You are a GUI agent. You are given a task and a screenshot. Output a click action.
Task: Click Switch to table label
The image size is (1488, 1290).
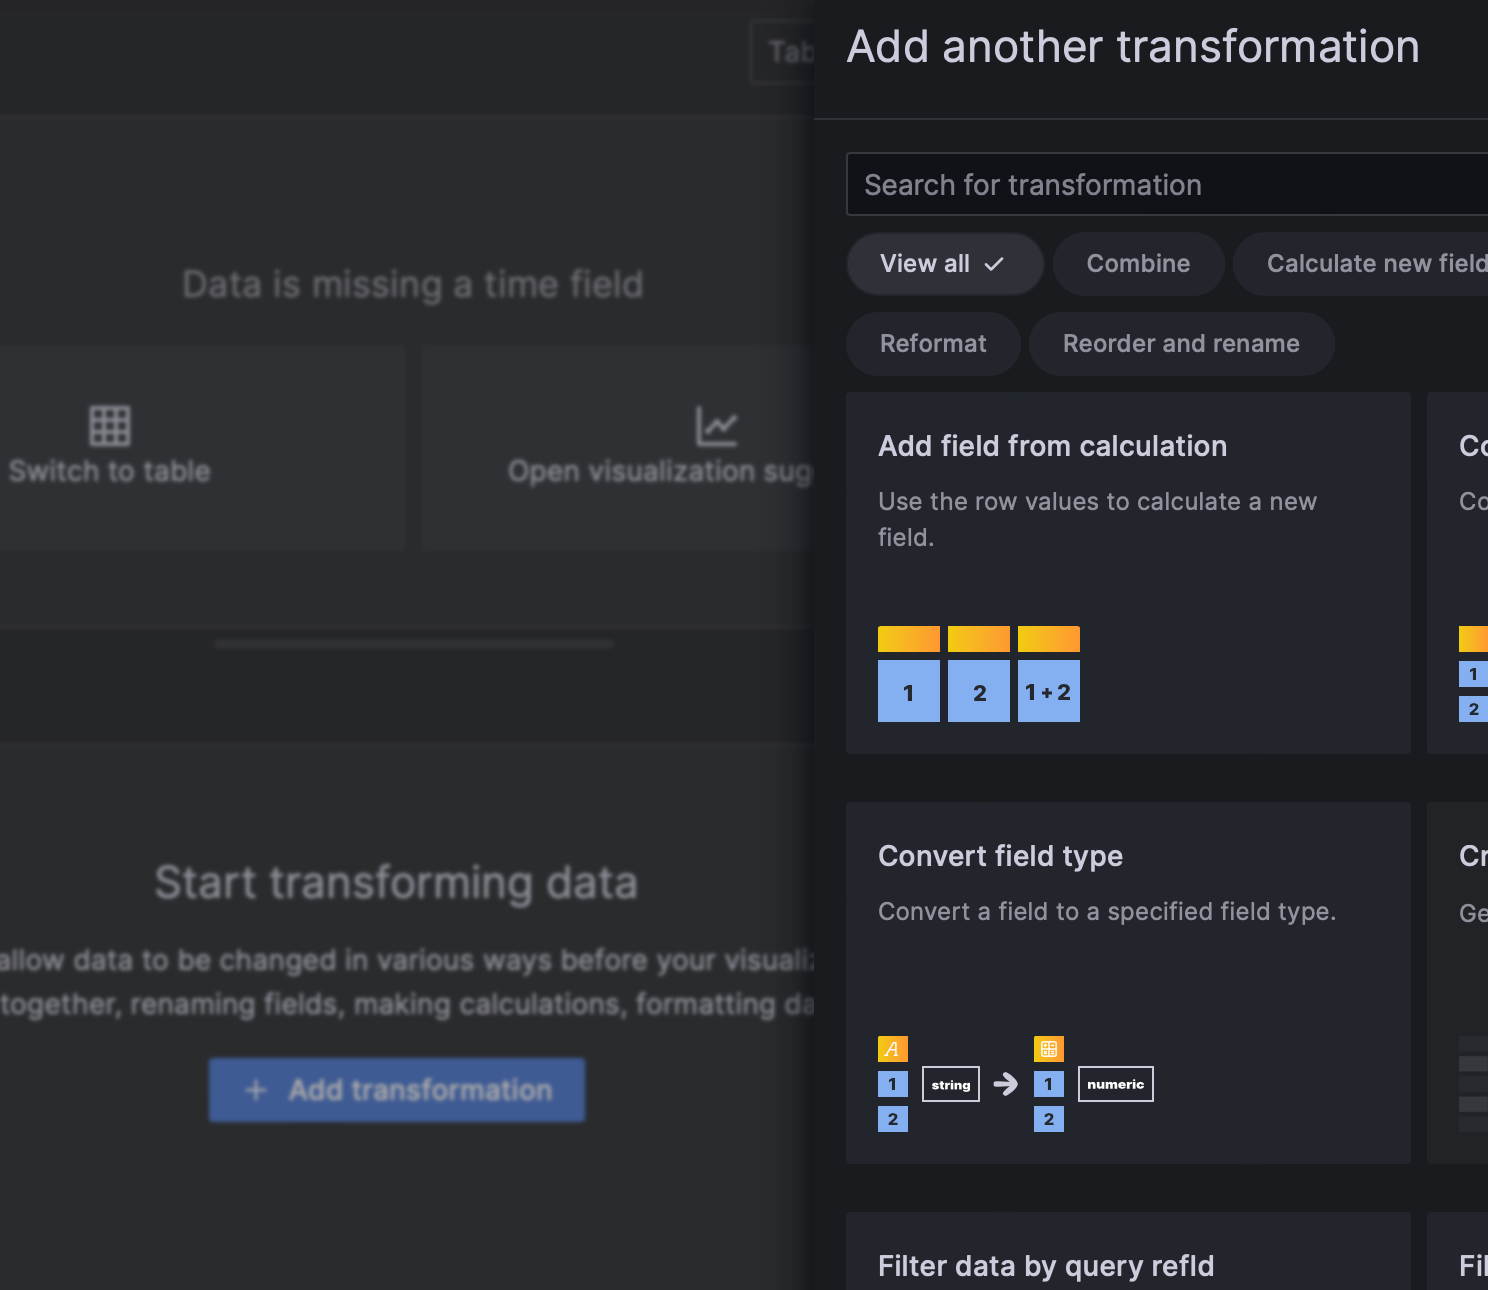coord(110,471)
